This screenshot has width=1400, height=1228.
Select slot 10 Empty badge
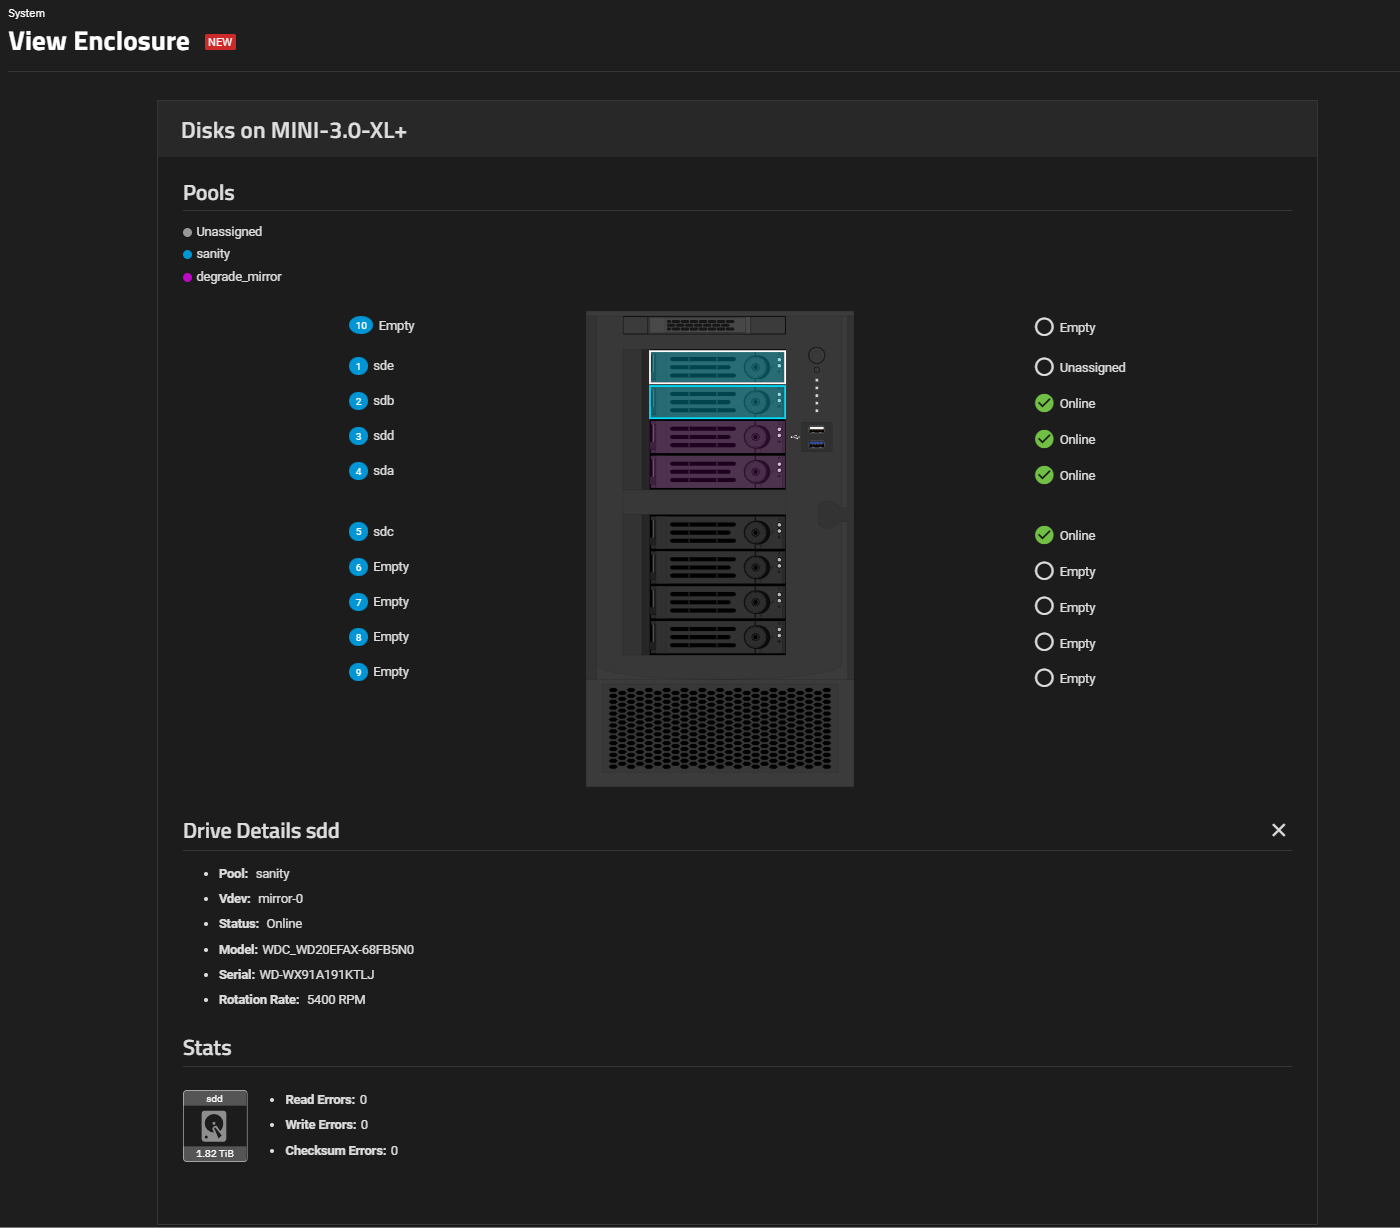pos(361,325)
